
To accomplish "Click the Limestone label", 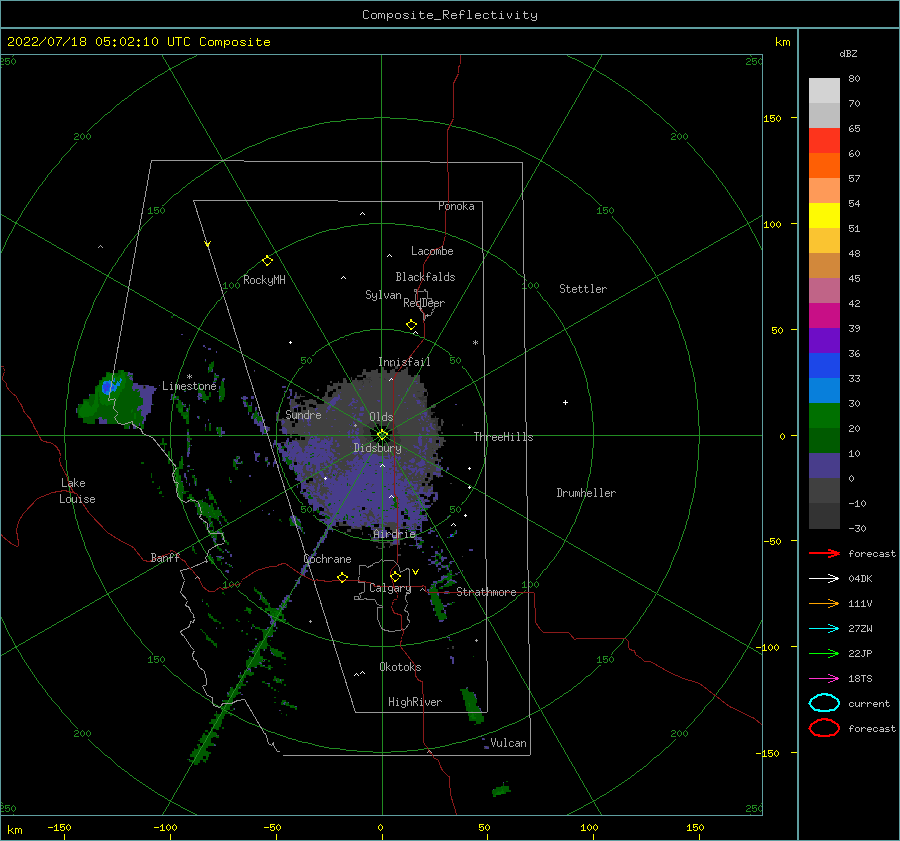I will pos(189,386).
